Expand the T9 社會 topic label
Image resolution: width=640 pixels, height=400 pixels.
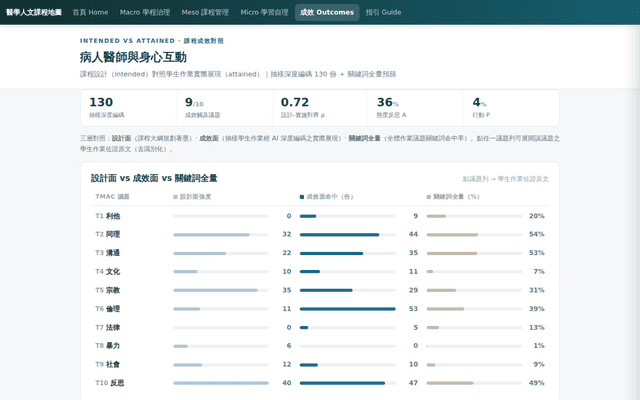point(108,364)
